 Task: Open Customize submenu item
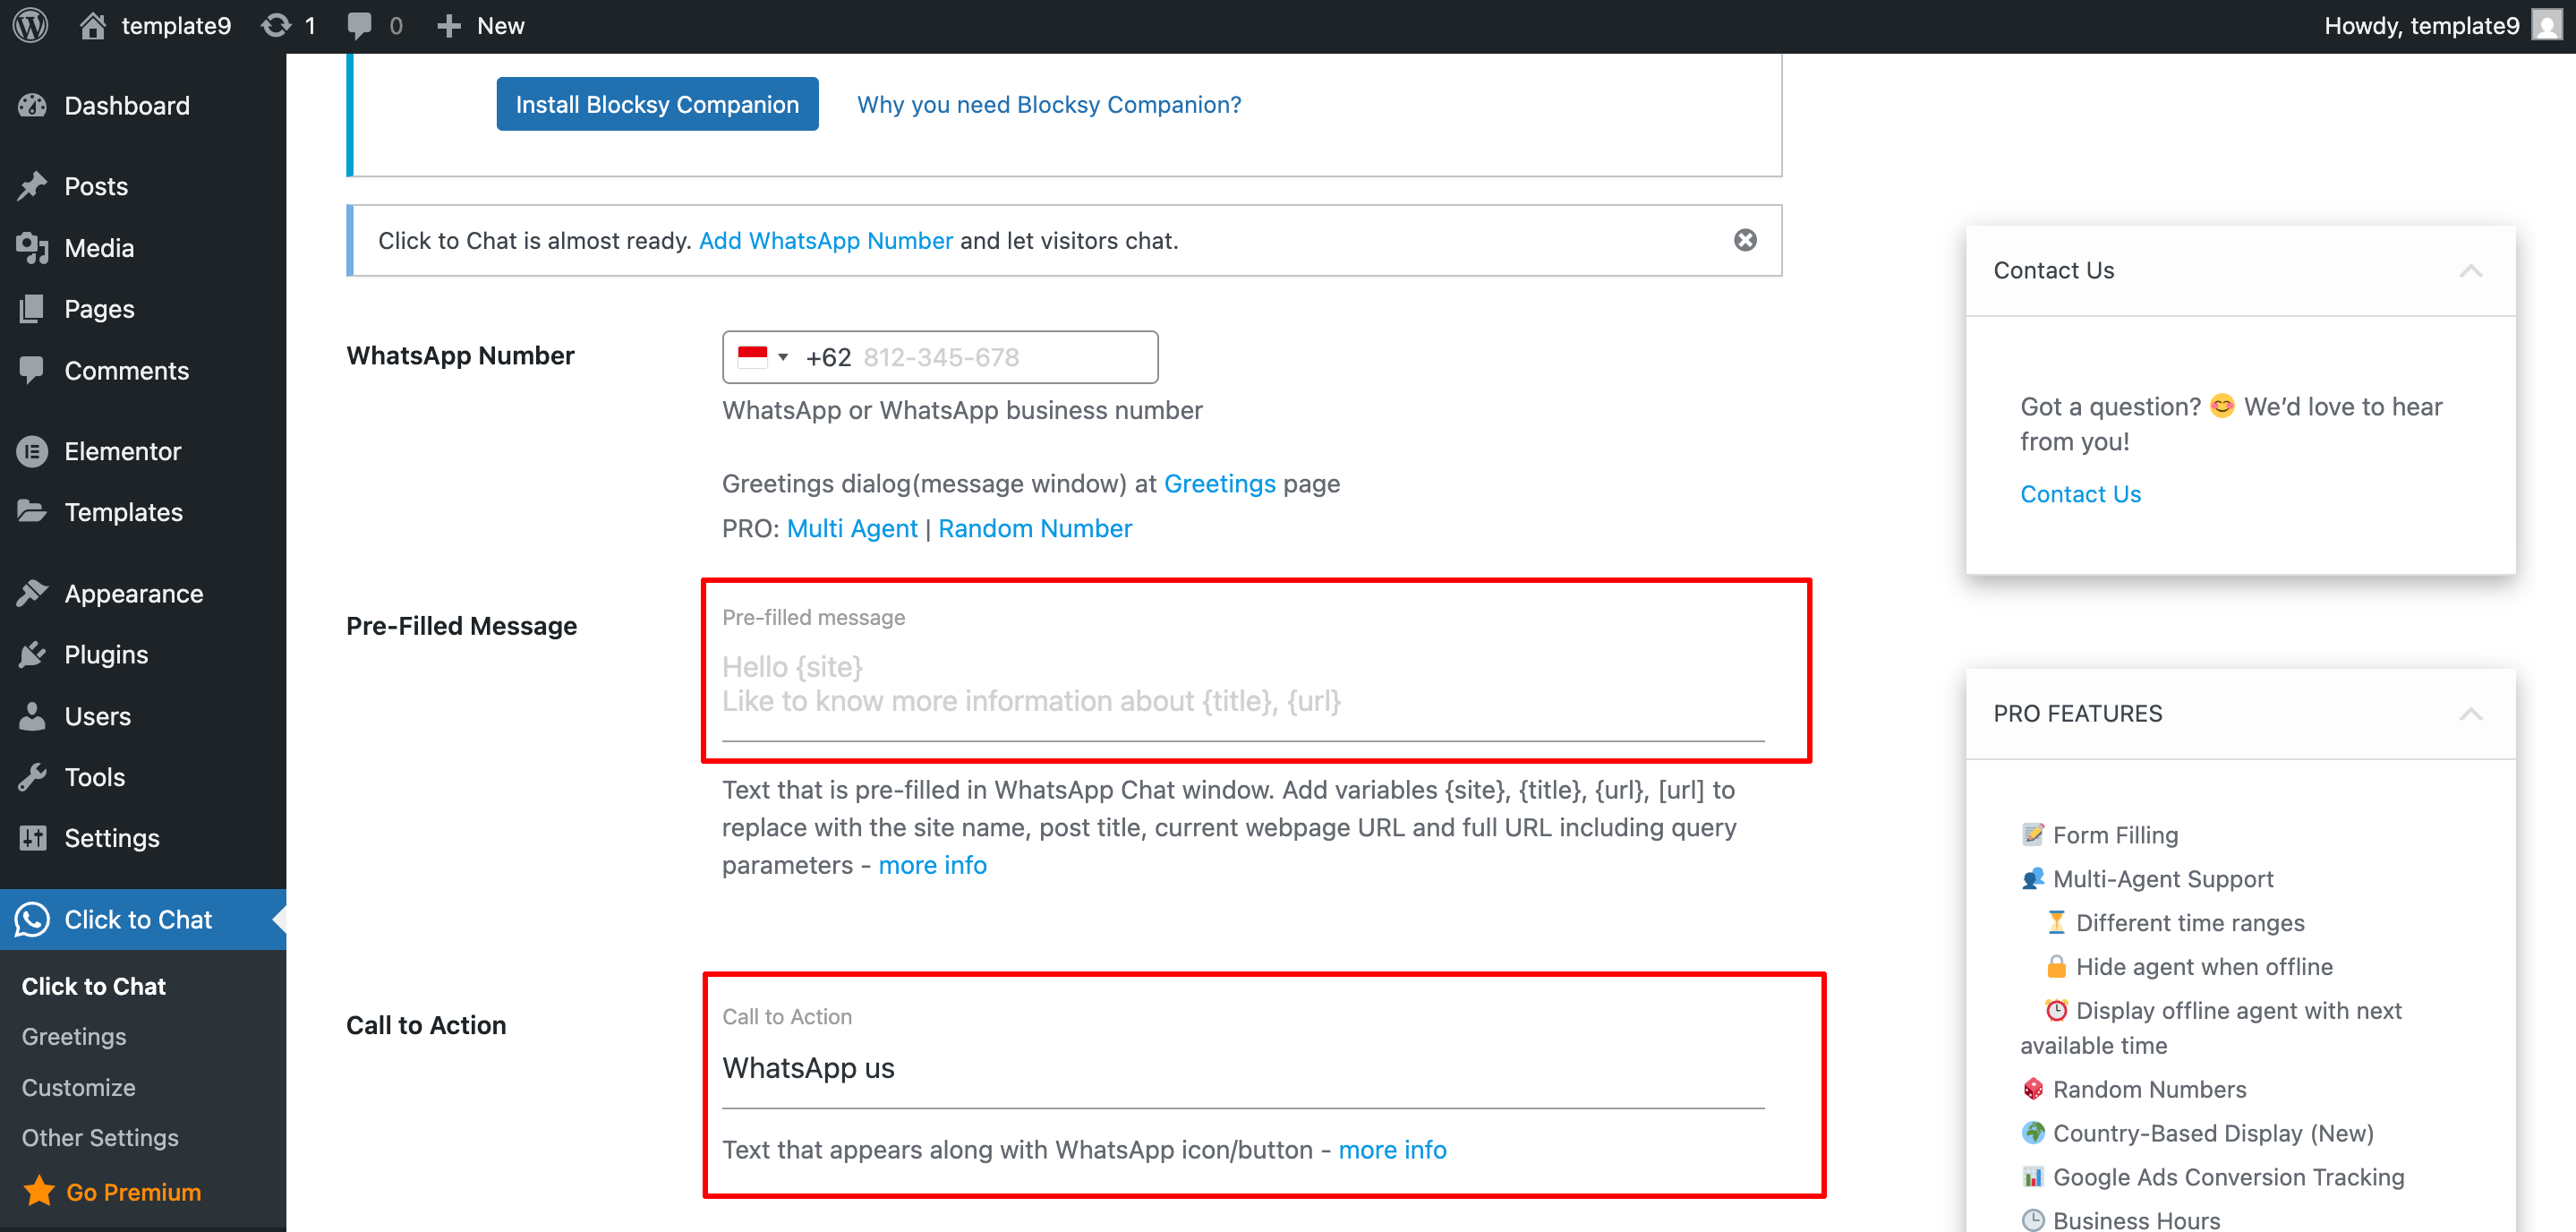(78, 1087)
